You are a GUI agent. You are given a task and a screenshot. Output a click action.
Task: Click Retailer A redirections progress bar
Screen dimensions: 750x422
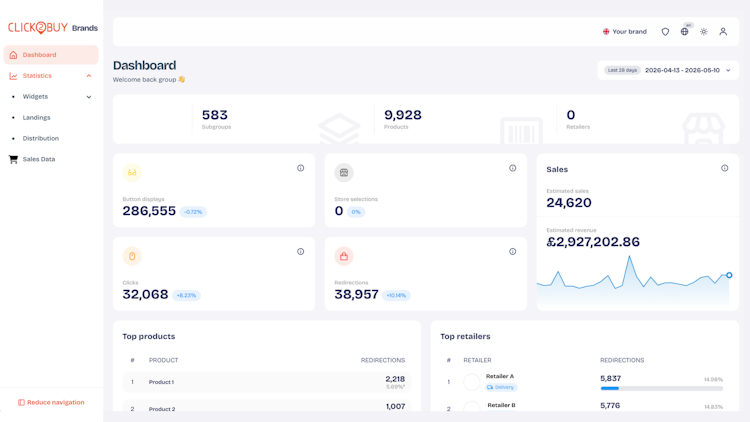[x=662, y=389]
